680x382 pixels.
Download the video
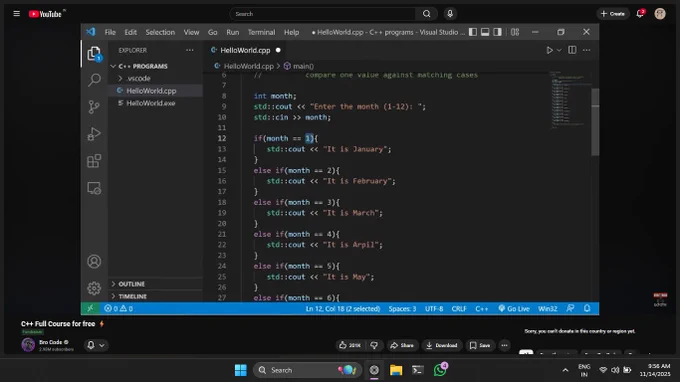(441, 345)
